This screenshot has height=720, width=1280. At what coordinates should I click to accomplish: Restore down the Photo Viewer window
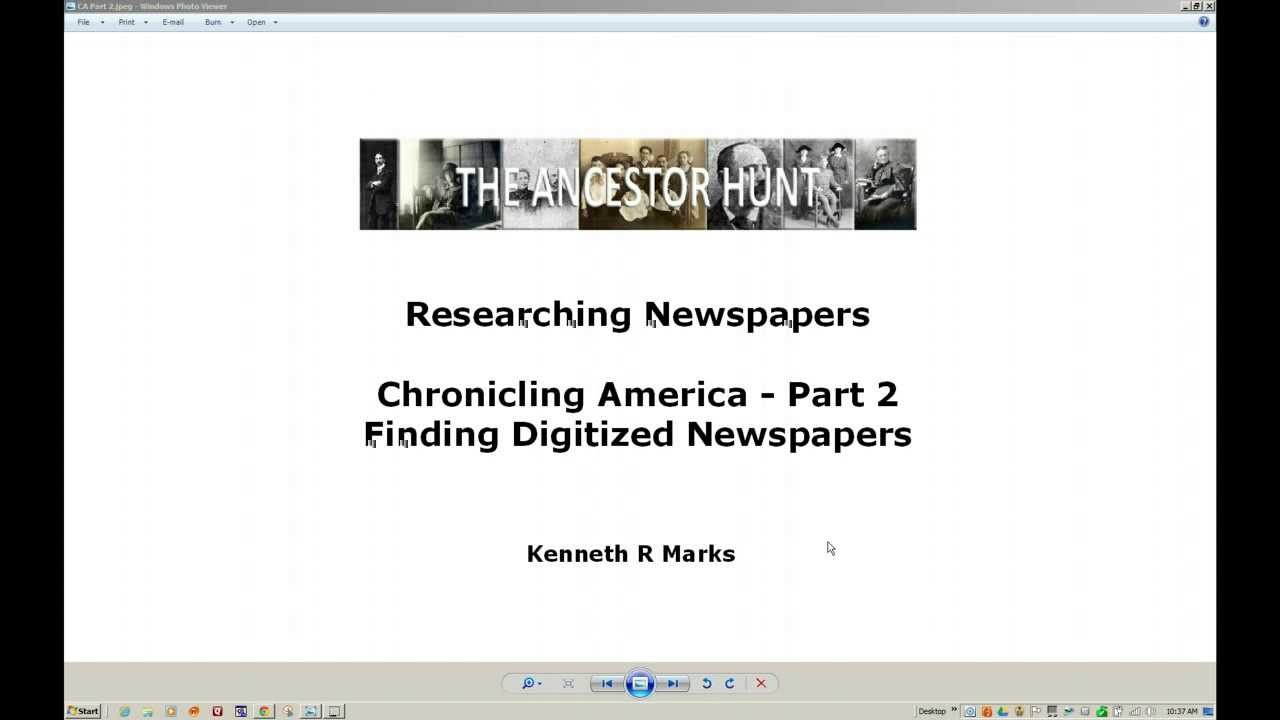(x=1196, y=6)
